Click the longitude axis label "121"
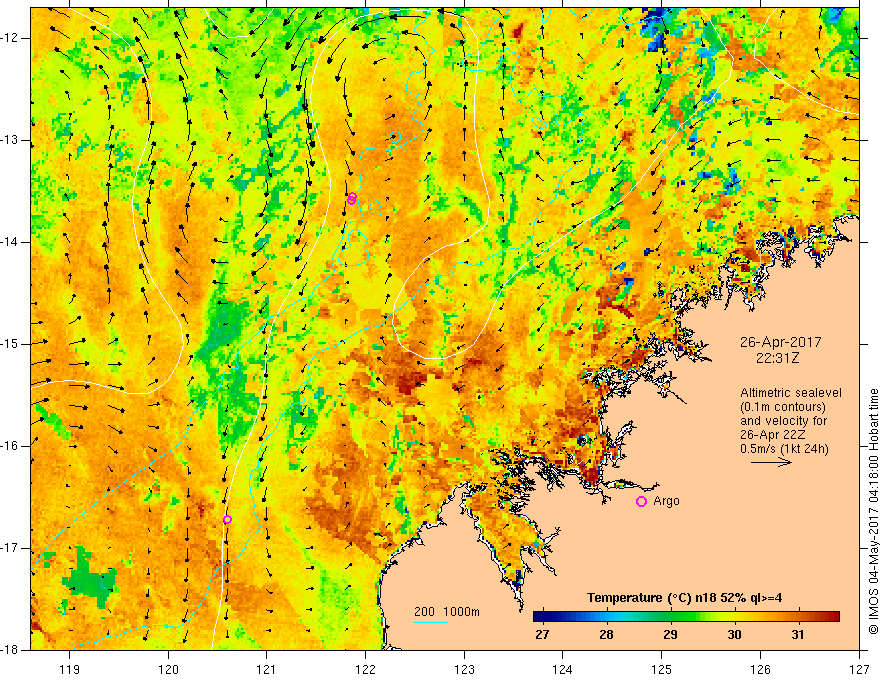 [x=267, y=669]
